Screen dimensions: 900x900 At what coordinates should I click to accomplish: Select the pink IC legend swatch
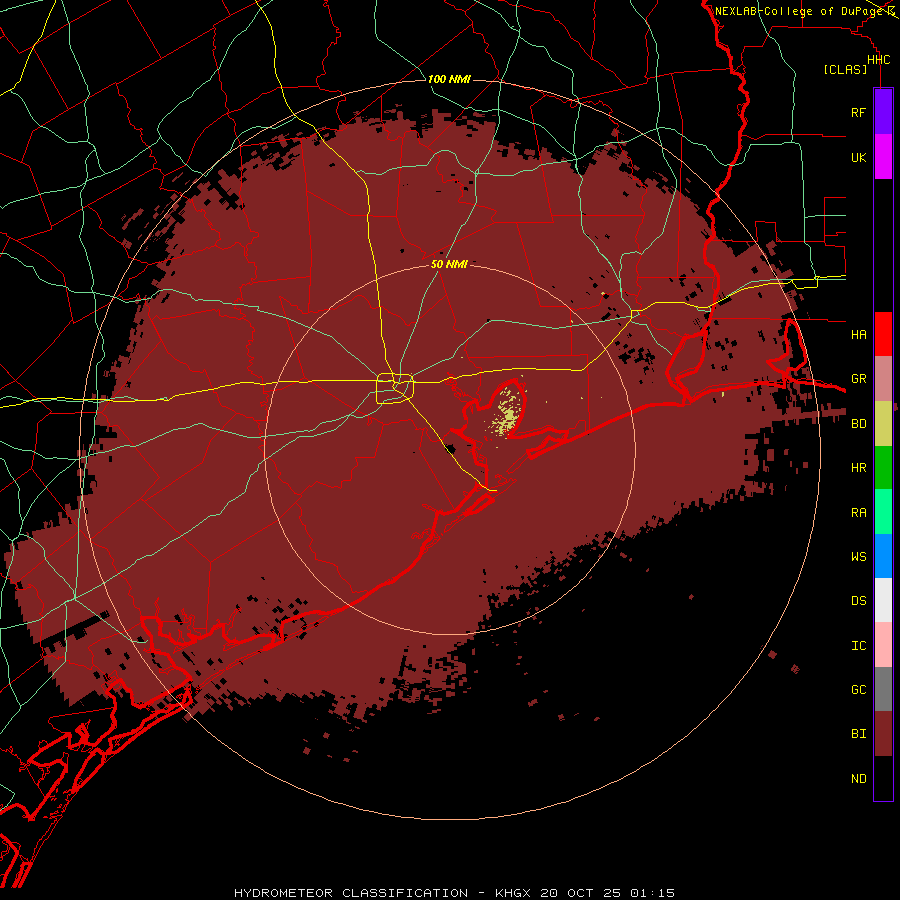tap(883, 645)
